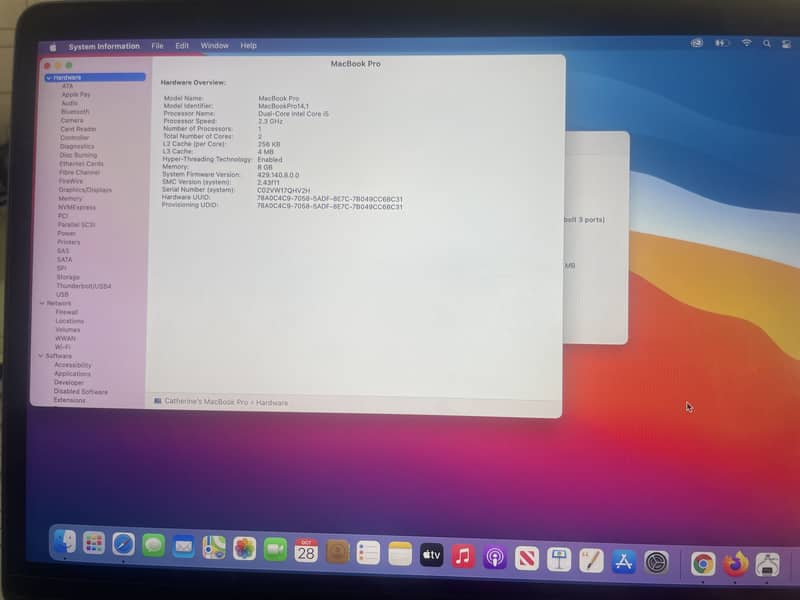This screenshot has width=800, height=600.
Task: Collapse the Software section chevron
Action: point(41,356)
